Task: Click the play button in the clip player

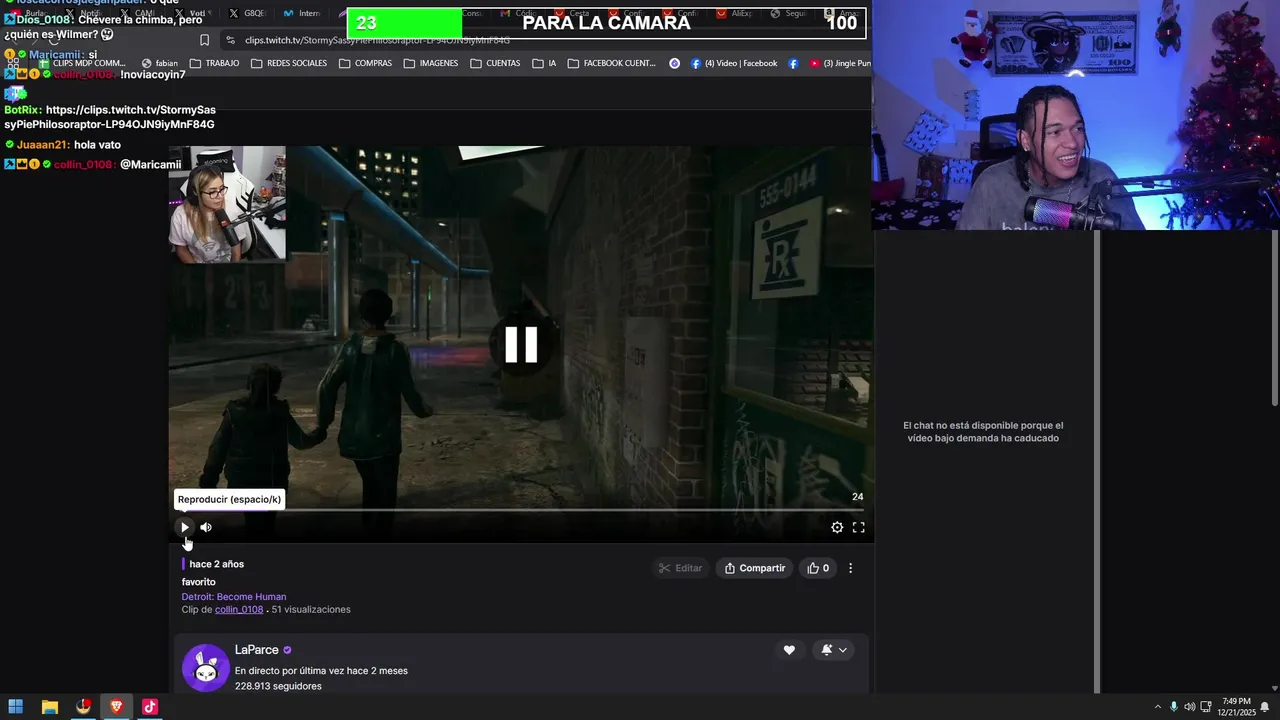Action: 185,527
